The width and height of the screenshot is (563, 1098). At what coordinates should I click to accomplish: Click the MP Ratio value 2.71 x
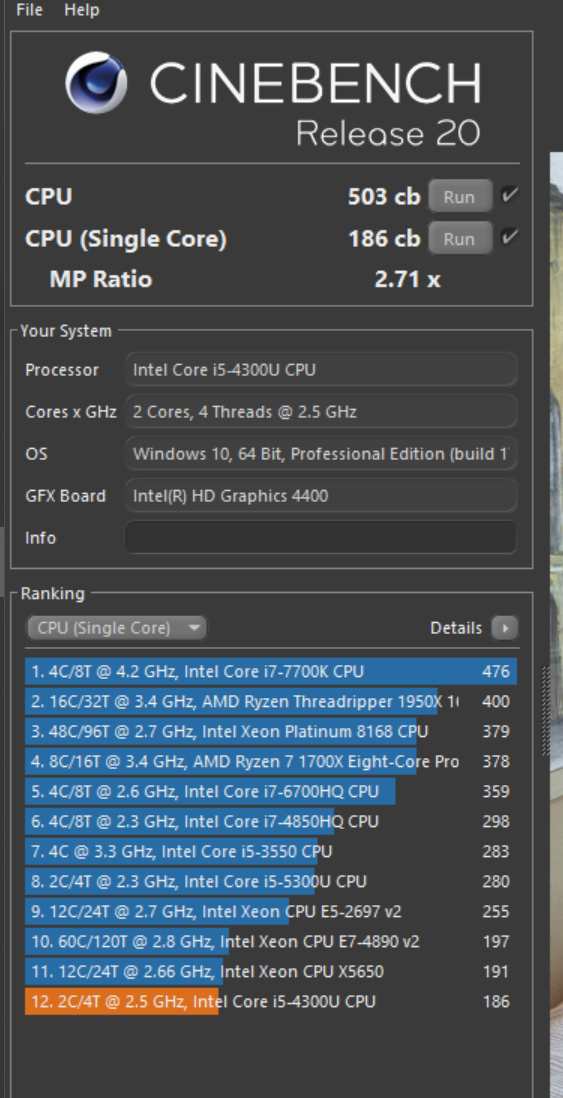click(408, 279)
